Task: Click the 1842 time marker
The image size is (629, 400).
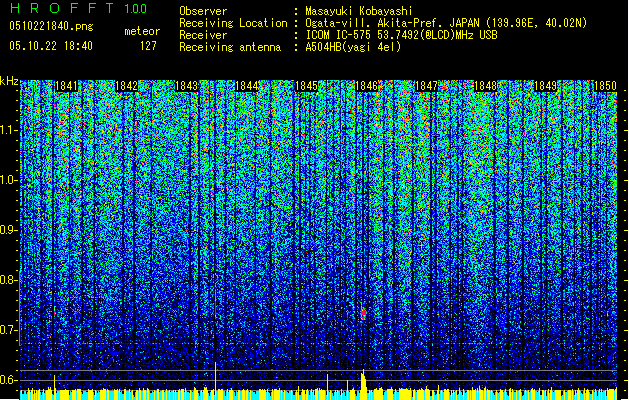Action: [x=126, y=86]
